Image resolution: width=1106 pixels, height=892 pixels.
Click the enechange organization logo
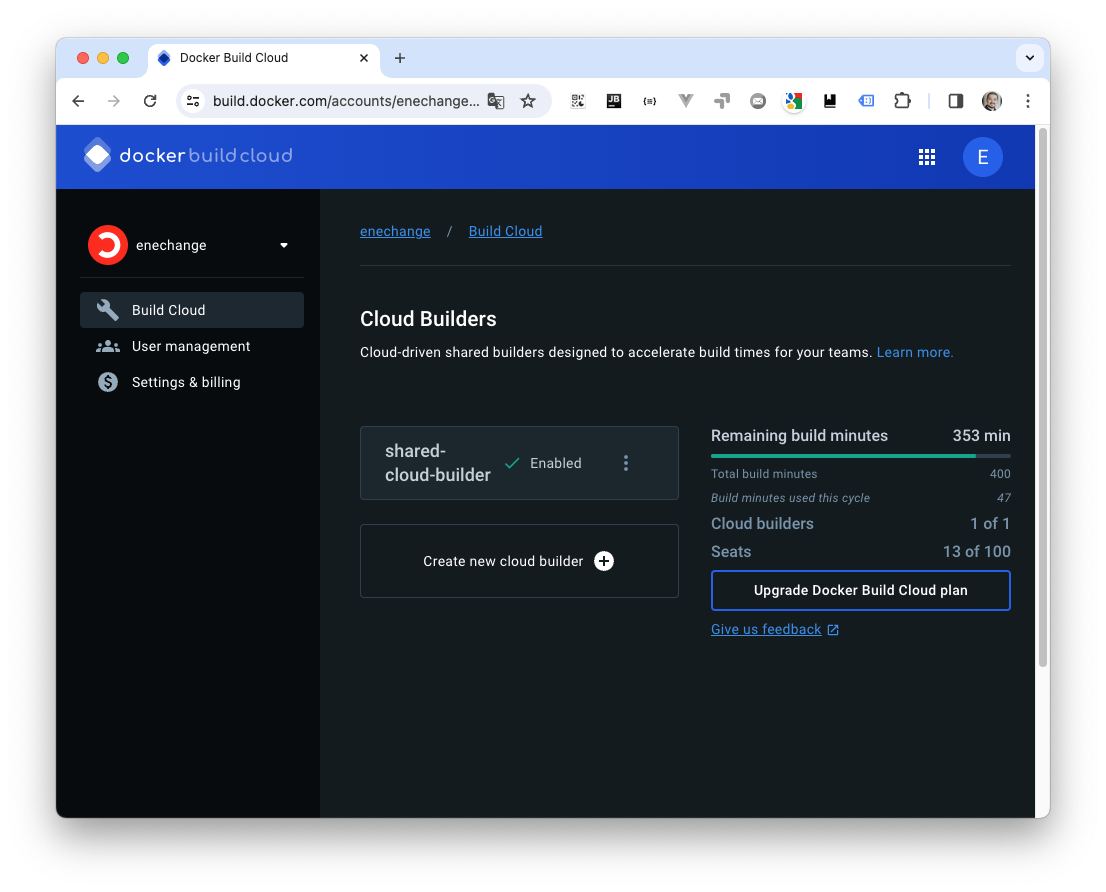(x=107, y=245)
